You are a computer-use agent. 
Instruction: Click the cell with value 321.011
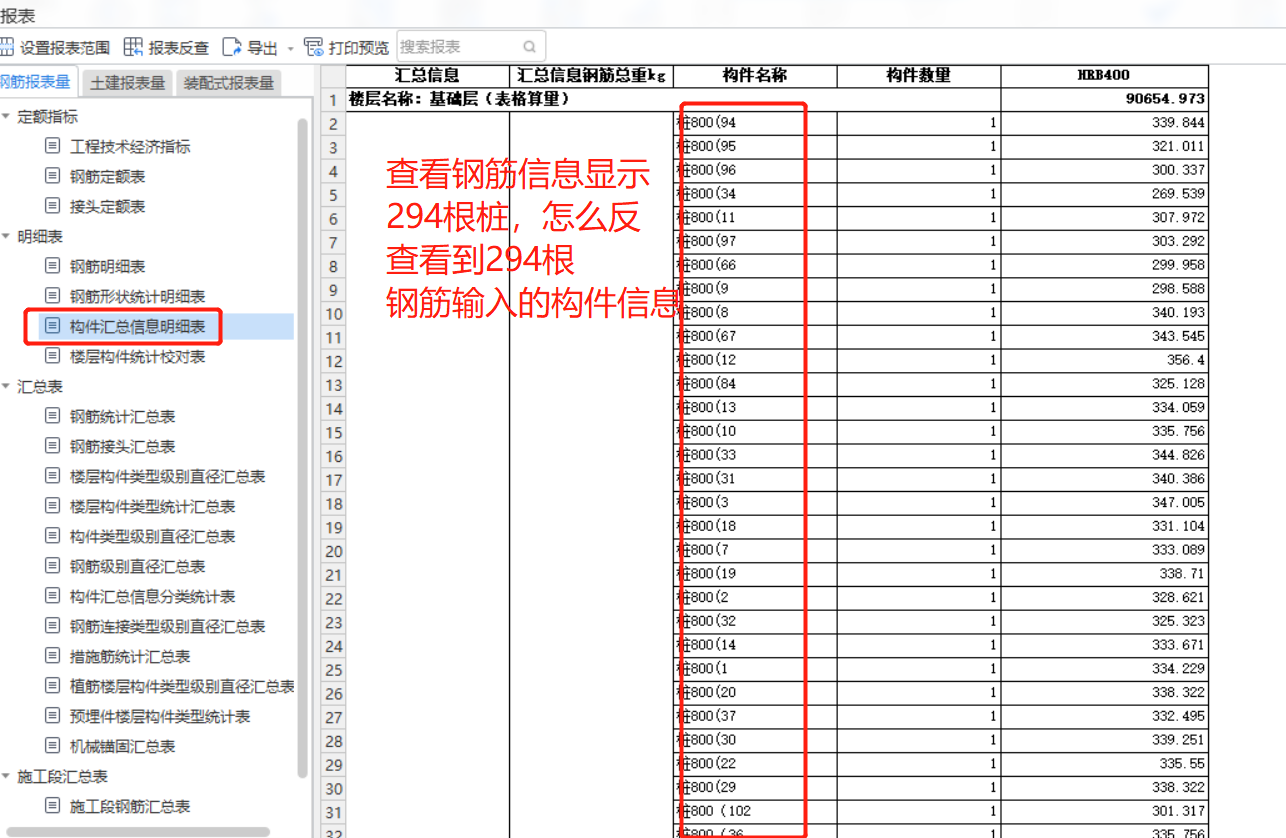point(1105,147)
